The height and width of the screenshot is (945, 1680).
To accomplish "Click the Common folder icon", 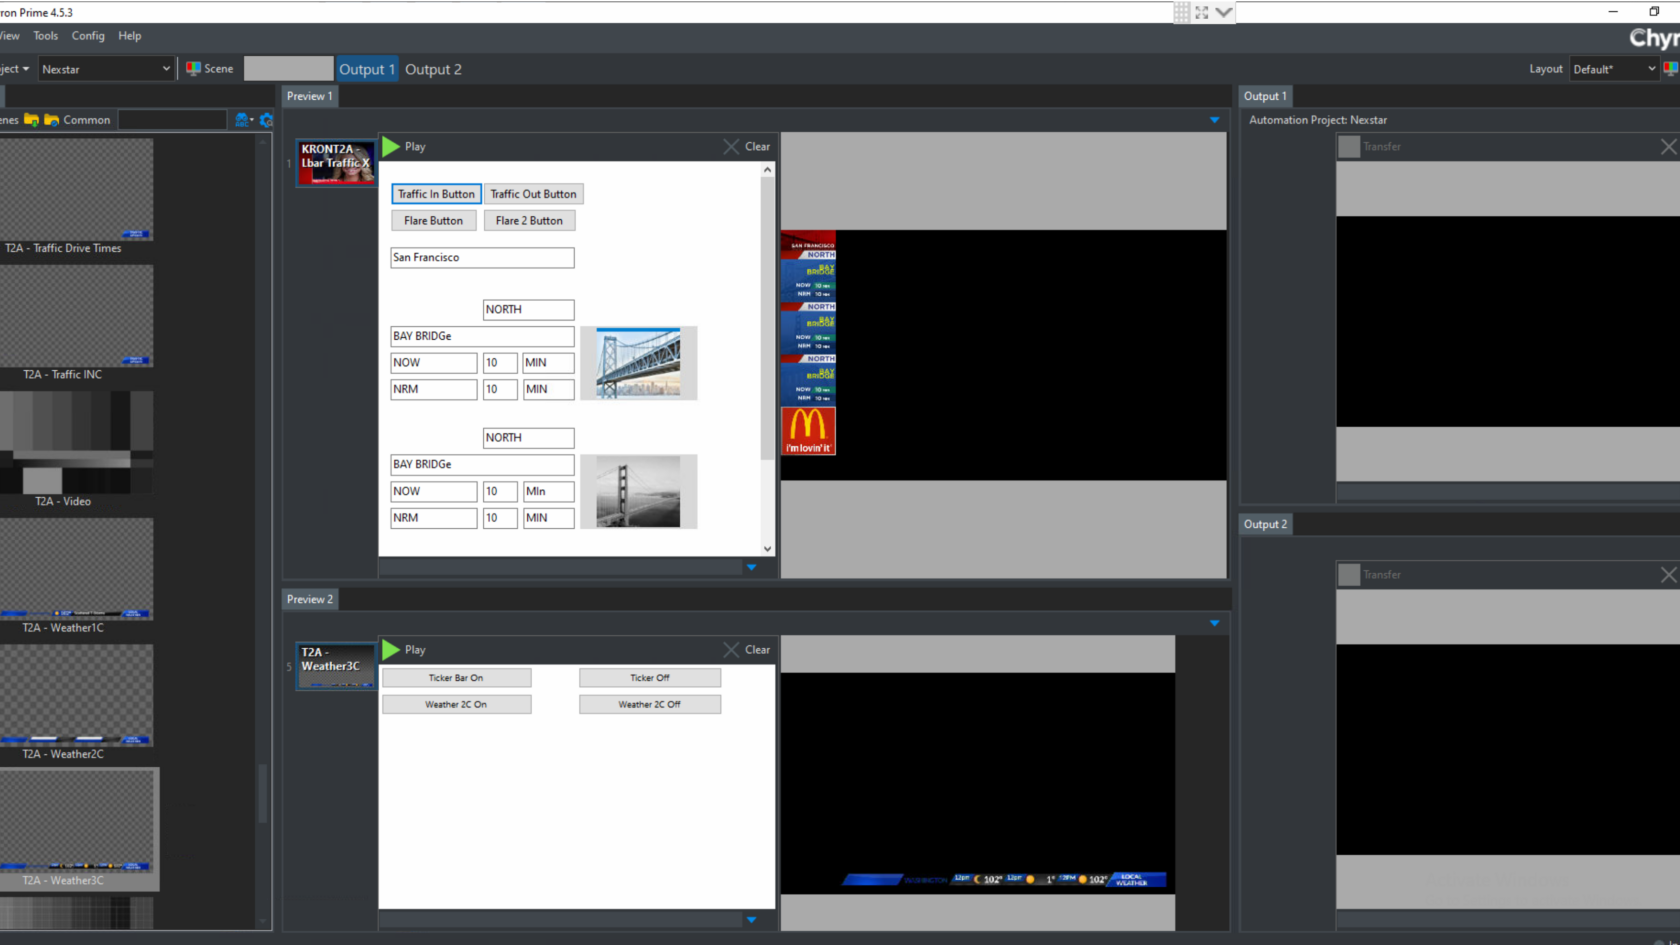I will click(52, 120).
